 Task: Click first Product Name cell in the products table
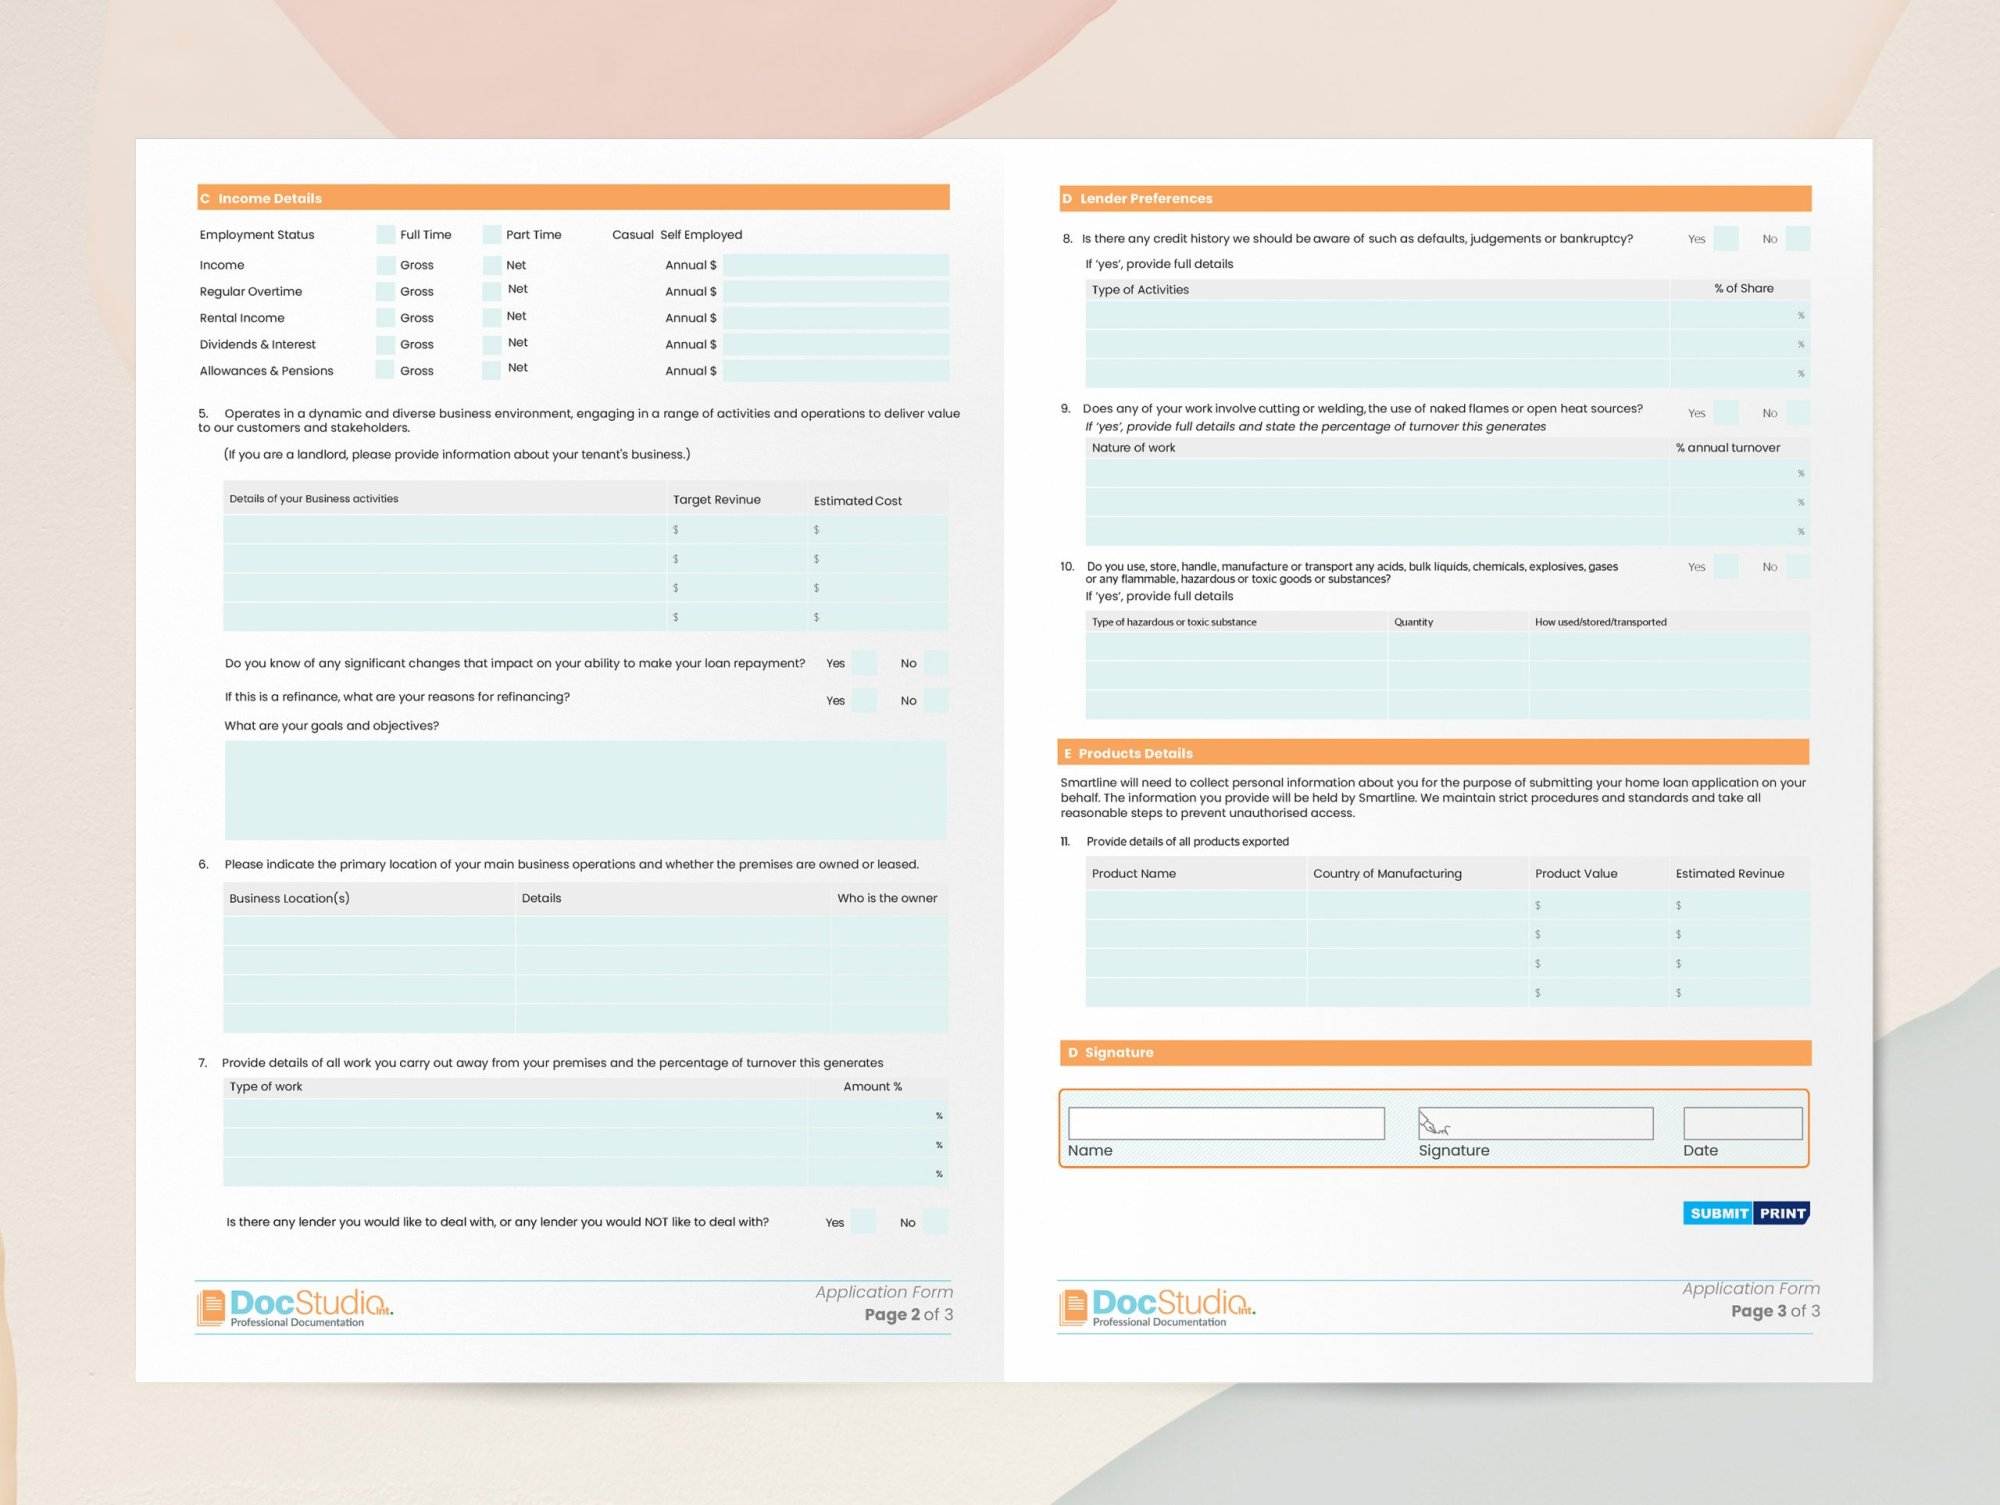coord(1195,905)
